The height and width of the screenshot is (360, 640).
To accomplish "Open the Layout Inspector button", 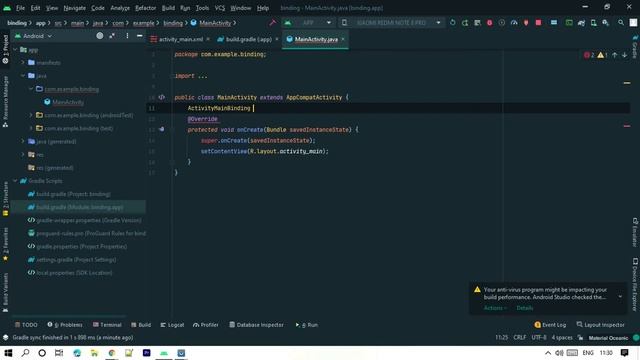I will pyautogui.click(x=600, y=325).
